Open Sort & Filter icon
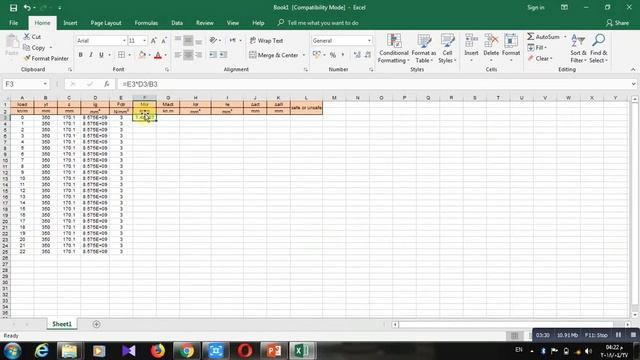 click(578, 41)
